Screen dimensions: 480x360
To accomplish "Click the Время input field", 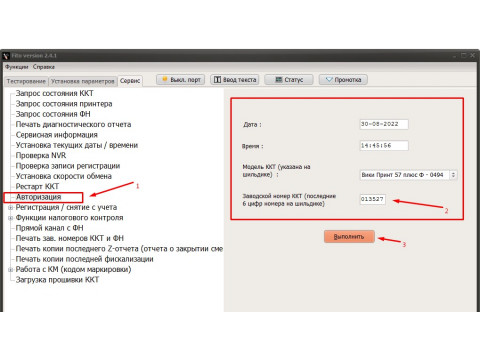I will [x=384, y=145].
